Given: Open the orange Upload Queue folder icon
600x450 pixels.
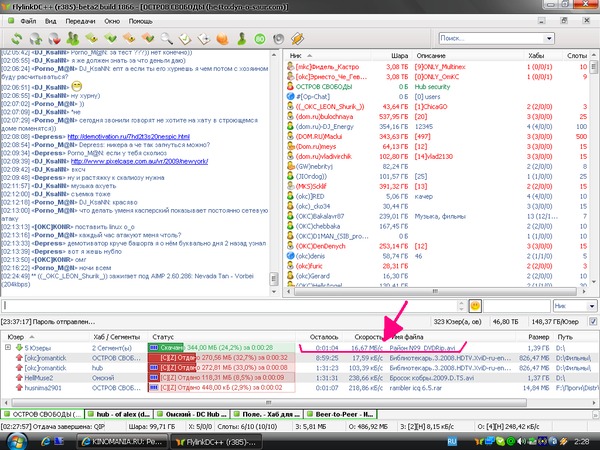Looking at the screenshot, I should [x=129, y=39].
